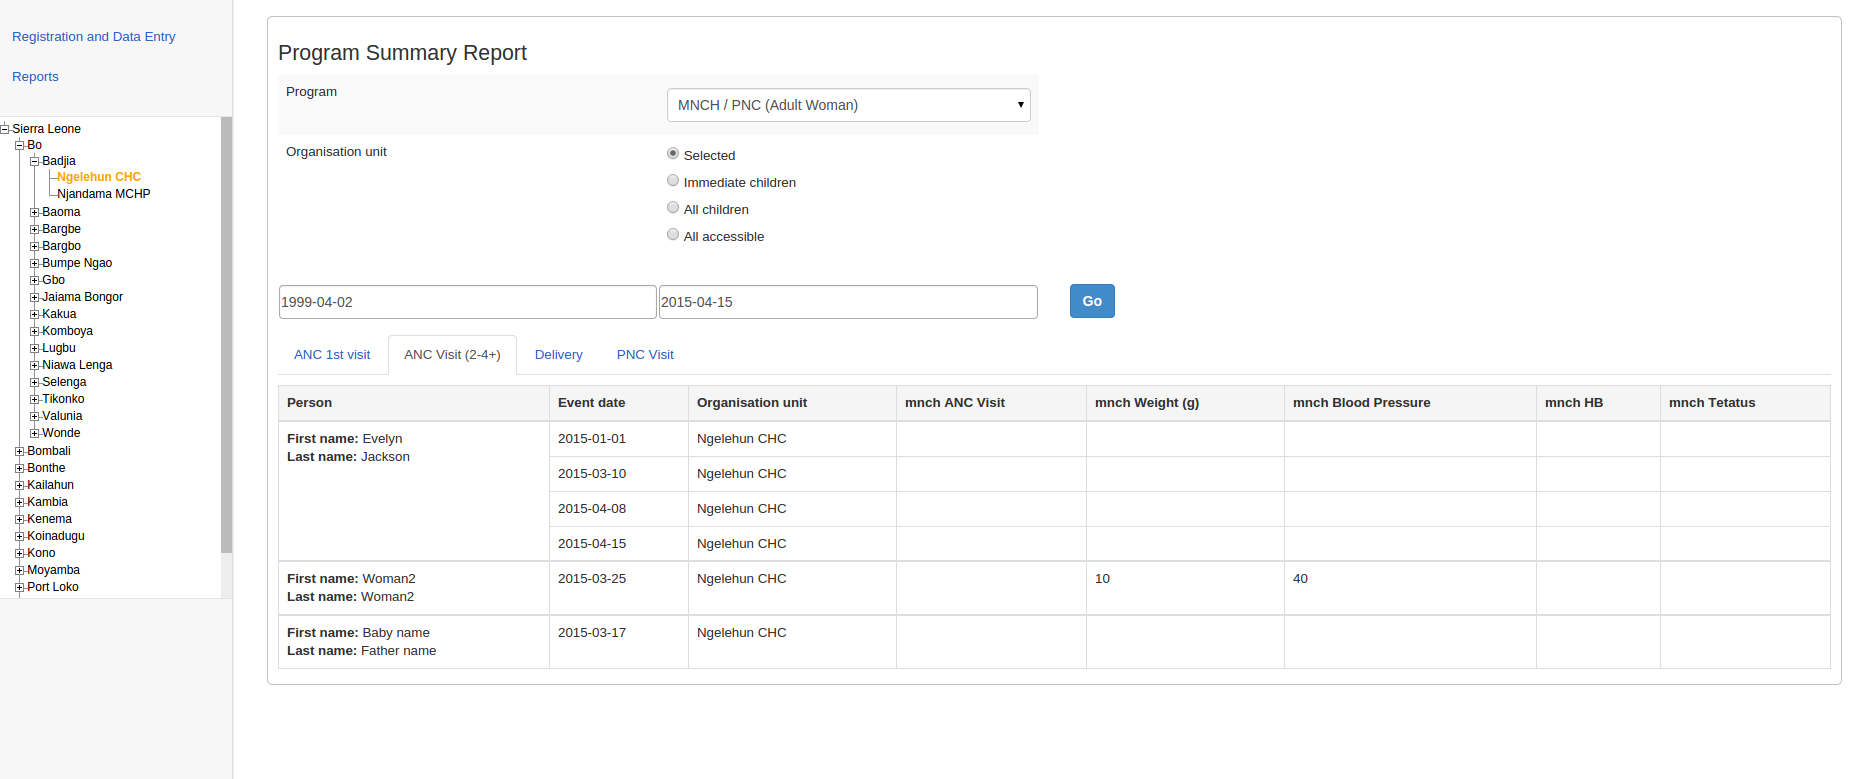Collapse the Sierra Leone tree node
The width and height of the screenshot is (1851, 779).
click(5, 129)
